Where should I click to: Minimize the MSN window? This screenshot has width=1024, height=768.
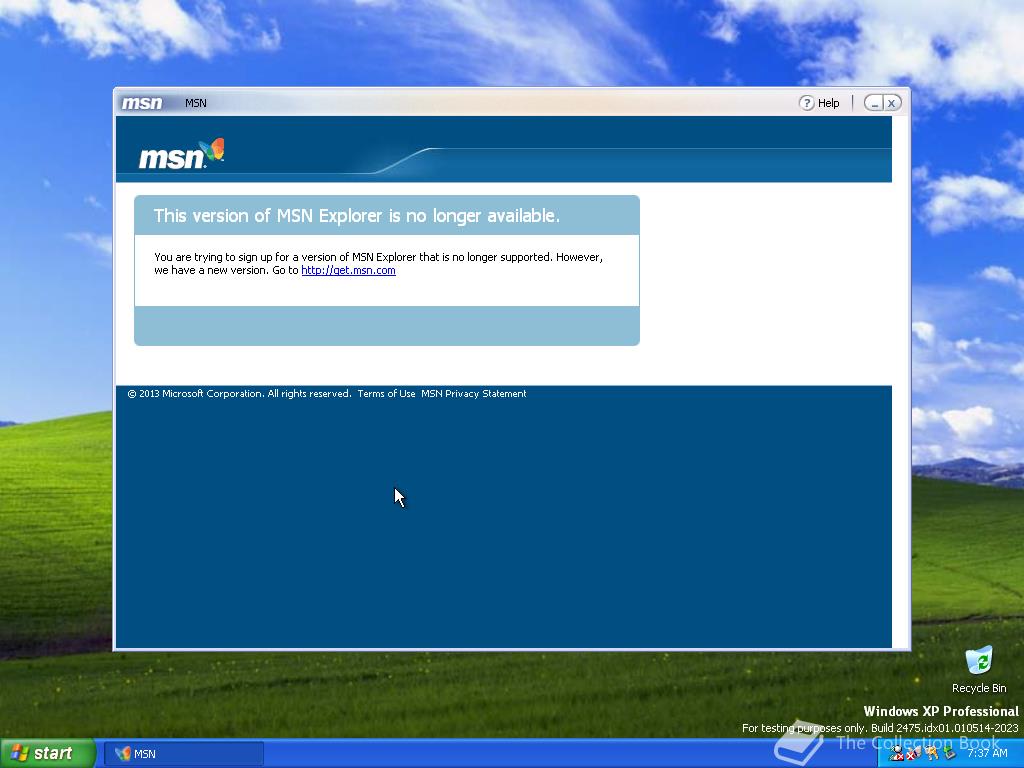[x=874, y=103]
